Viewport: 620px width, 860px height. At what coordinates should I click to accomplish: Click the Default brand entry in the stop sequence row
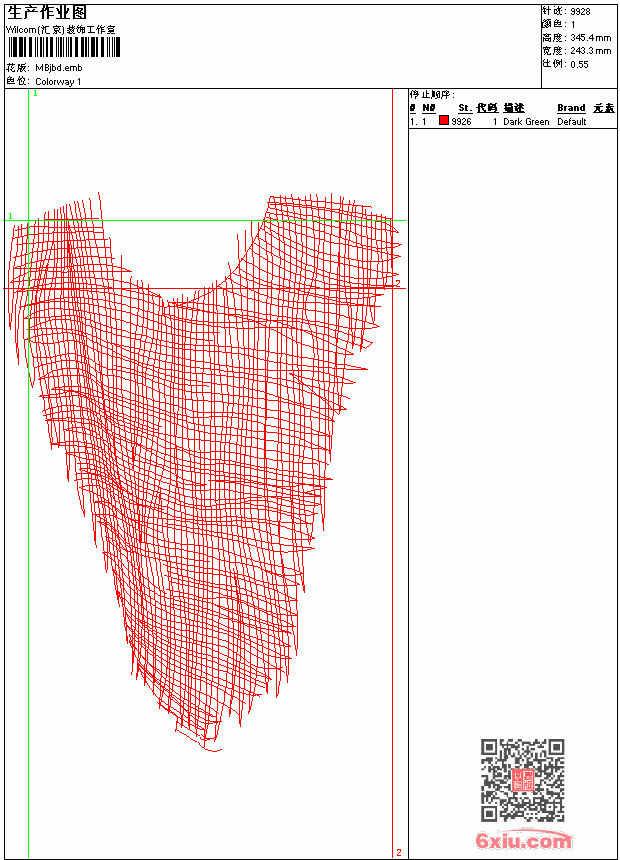pyautogui.click(x=572, y=122)
